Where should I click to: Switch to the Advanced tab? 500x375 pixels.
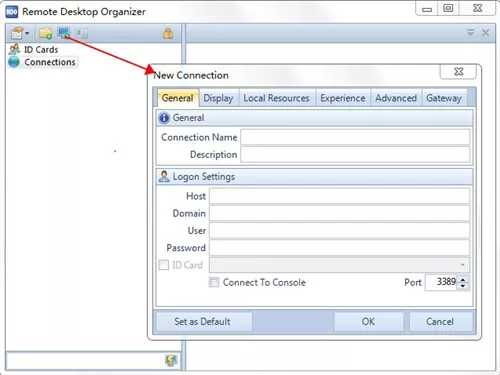tap(396, 98)
